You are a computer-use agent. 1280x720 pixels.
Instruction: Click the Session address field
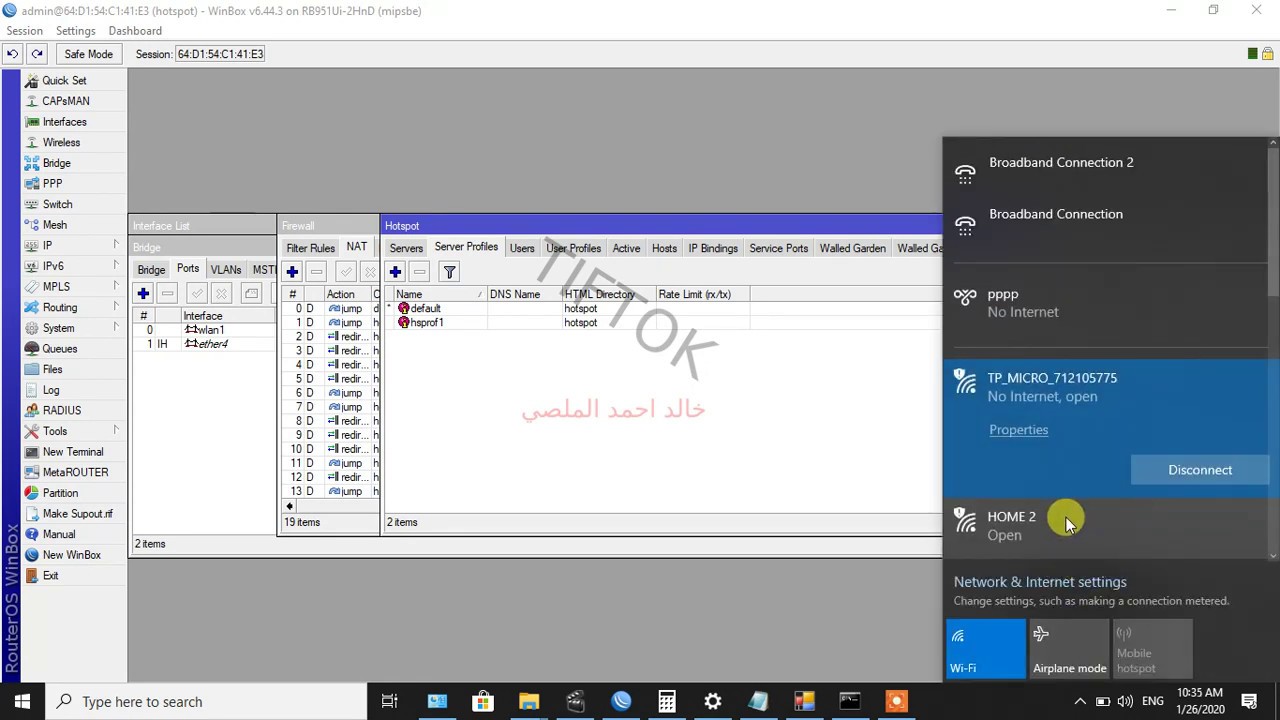pyautogui.click(x=220, y=54)
